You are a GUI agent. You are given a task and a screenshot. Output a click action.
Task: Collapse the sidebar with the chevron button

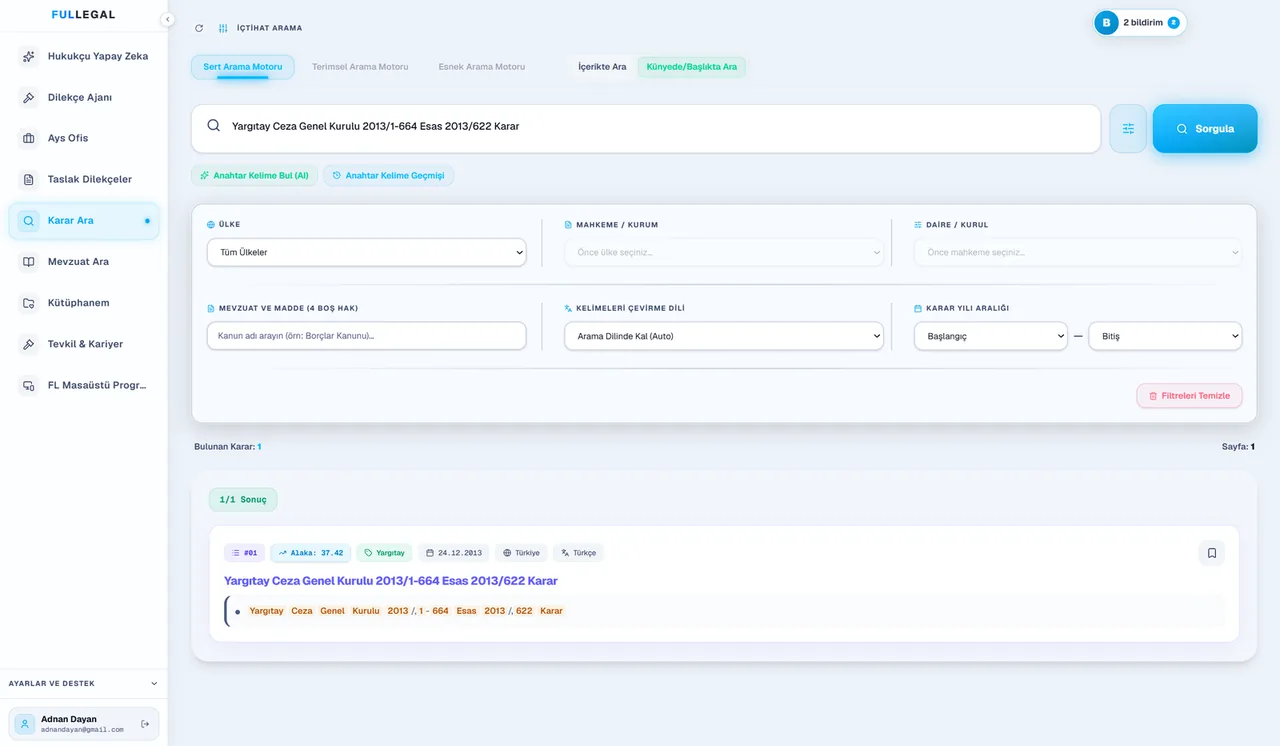[167, 19]
